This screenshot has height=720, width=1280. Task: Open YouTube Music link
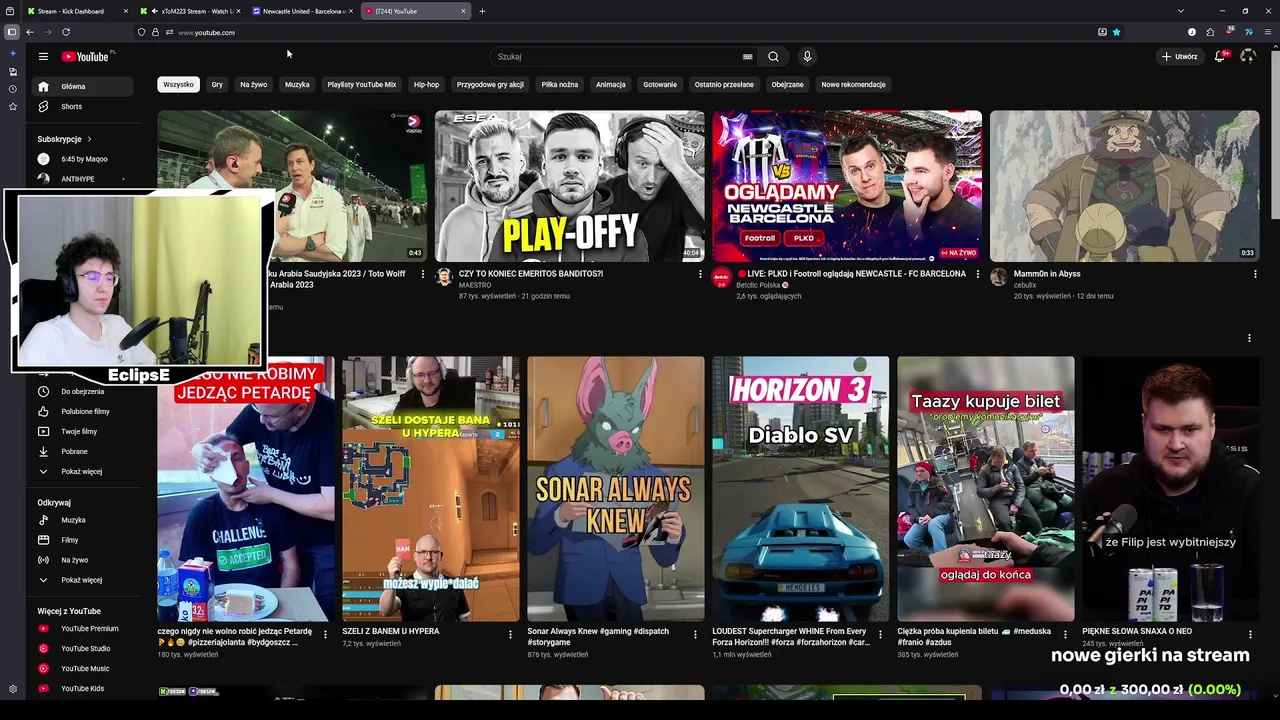80,668
